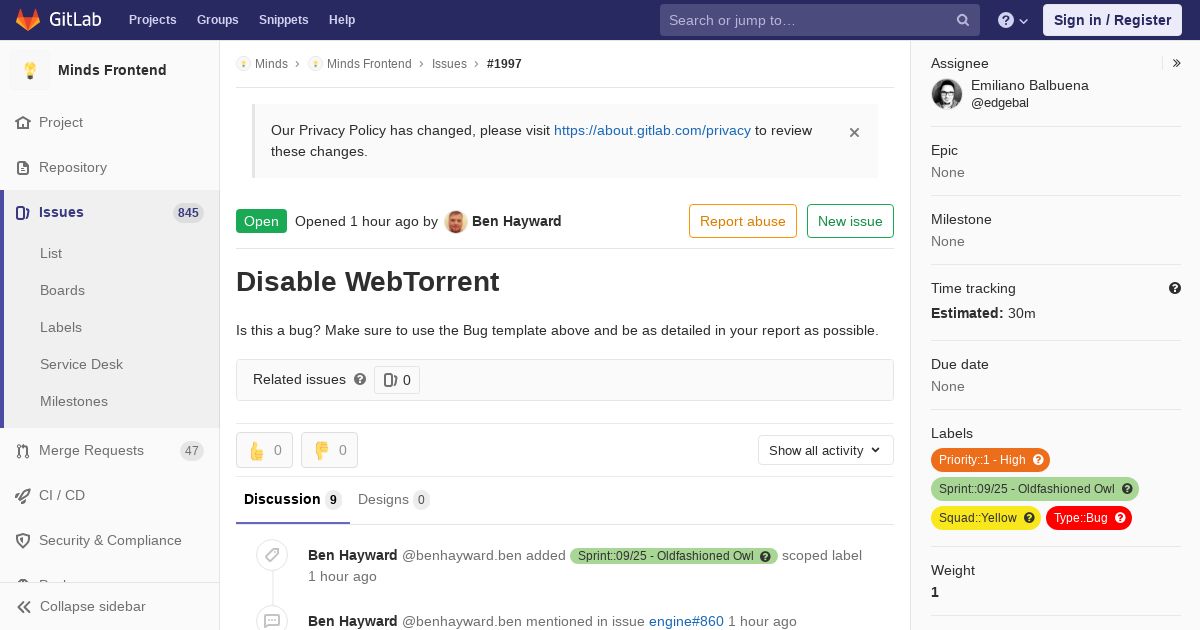Screen dimensions: 1200x630
Task: Give a thumbs down reaction
Action: [x=329, y=450]
